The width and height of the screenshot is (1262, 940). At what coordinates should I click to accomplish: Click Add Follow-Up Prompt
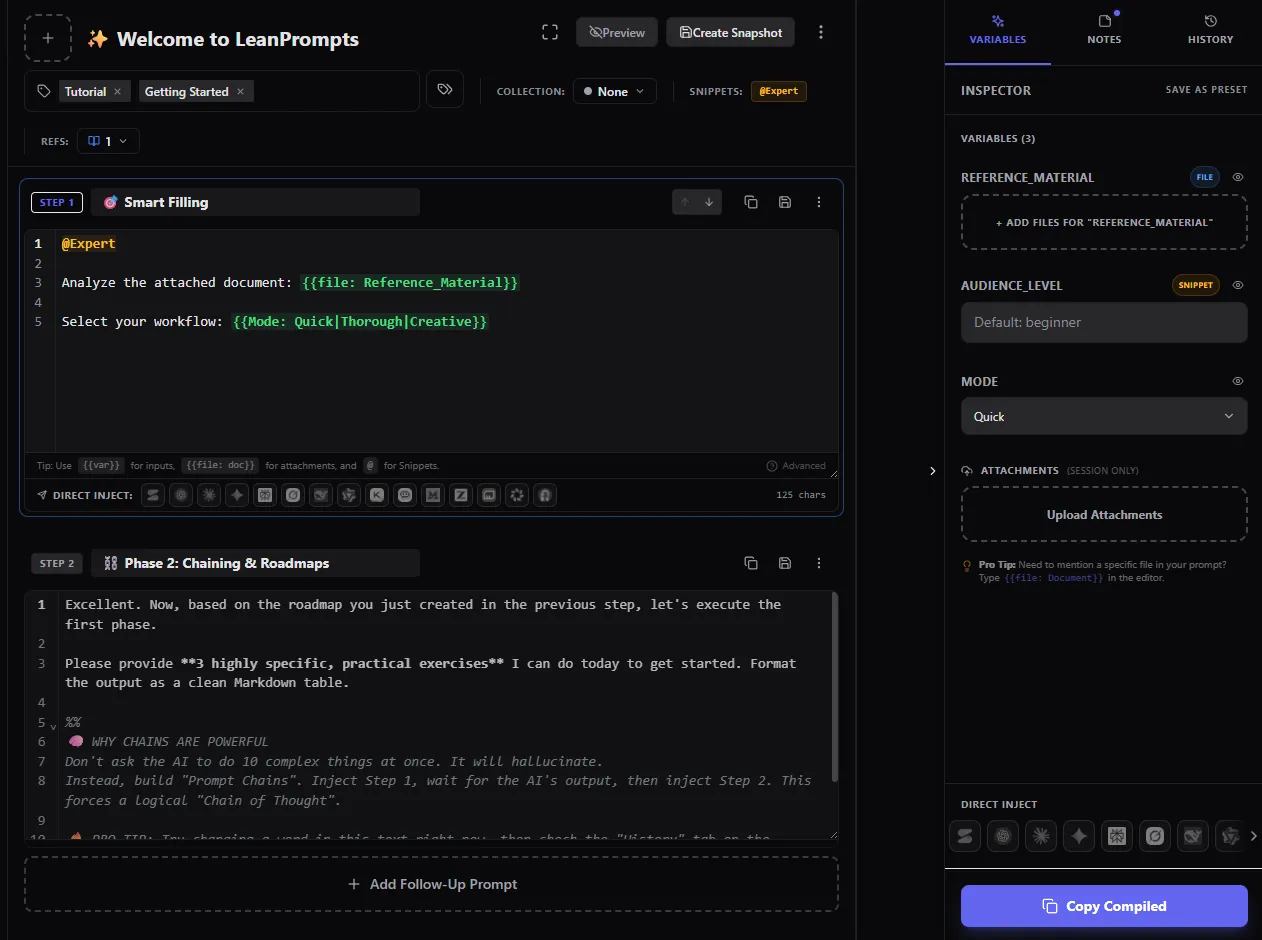click(431, 884)
